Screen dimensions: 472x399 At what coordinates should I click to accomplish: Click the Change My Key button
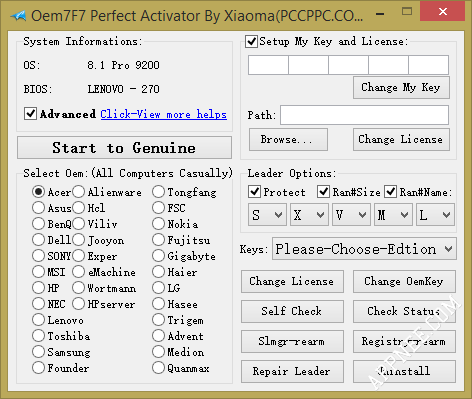click(401, 88)
